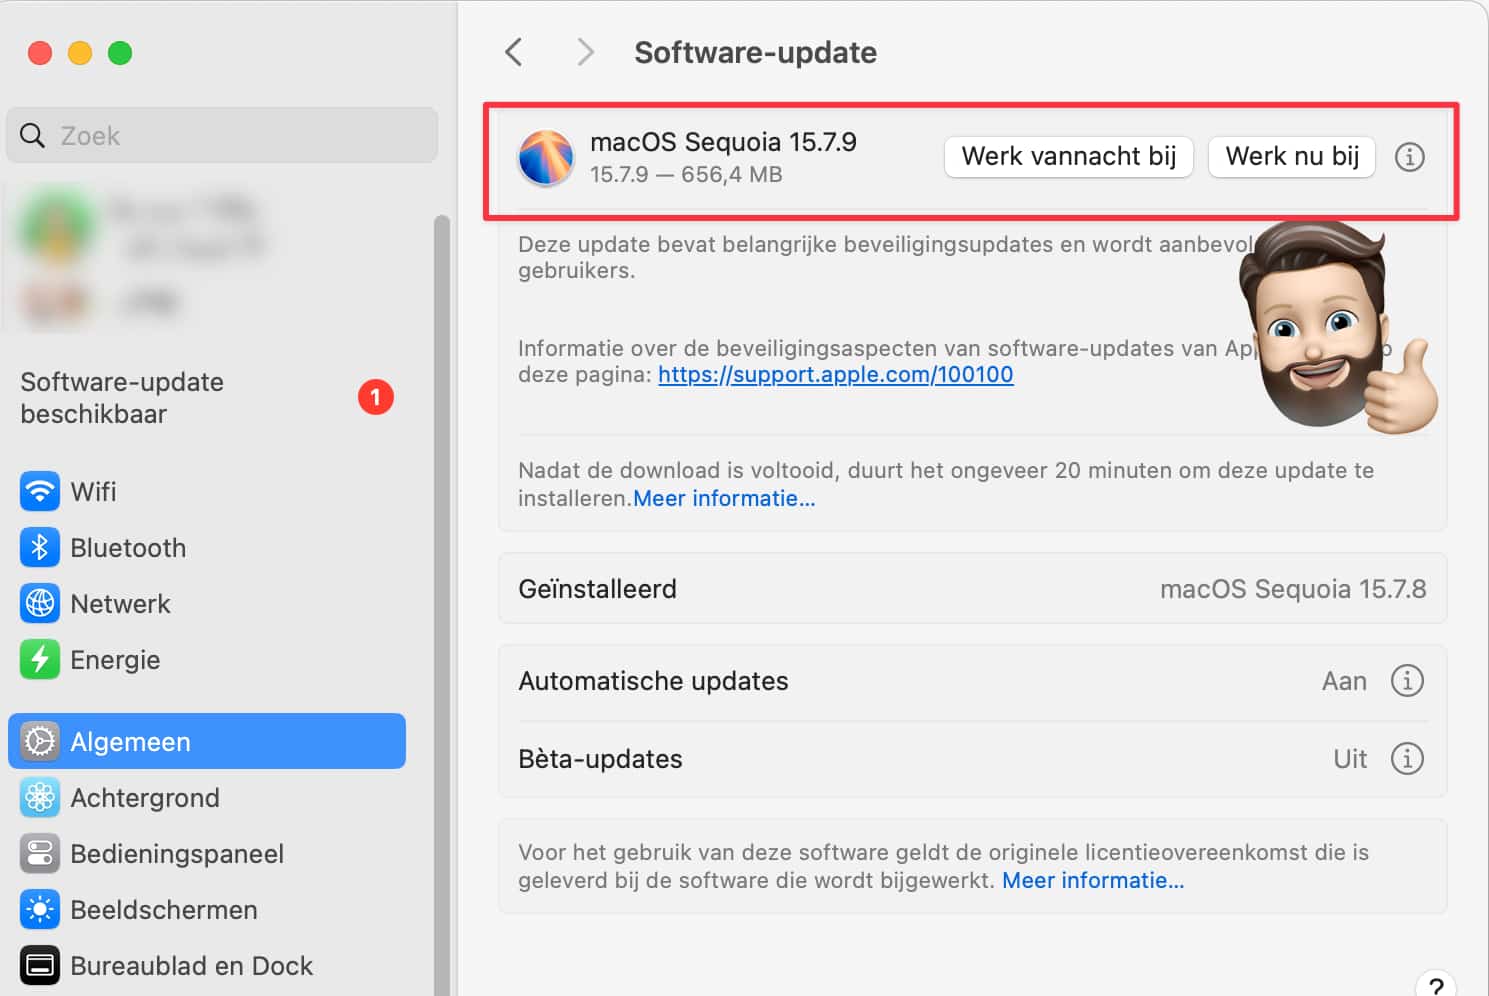Click the Bèta-updates Uit value
Viewport: 1489px width, 996px height.
tap(1350, 759)
